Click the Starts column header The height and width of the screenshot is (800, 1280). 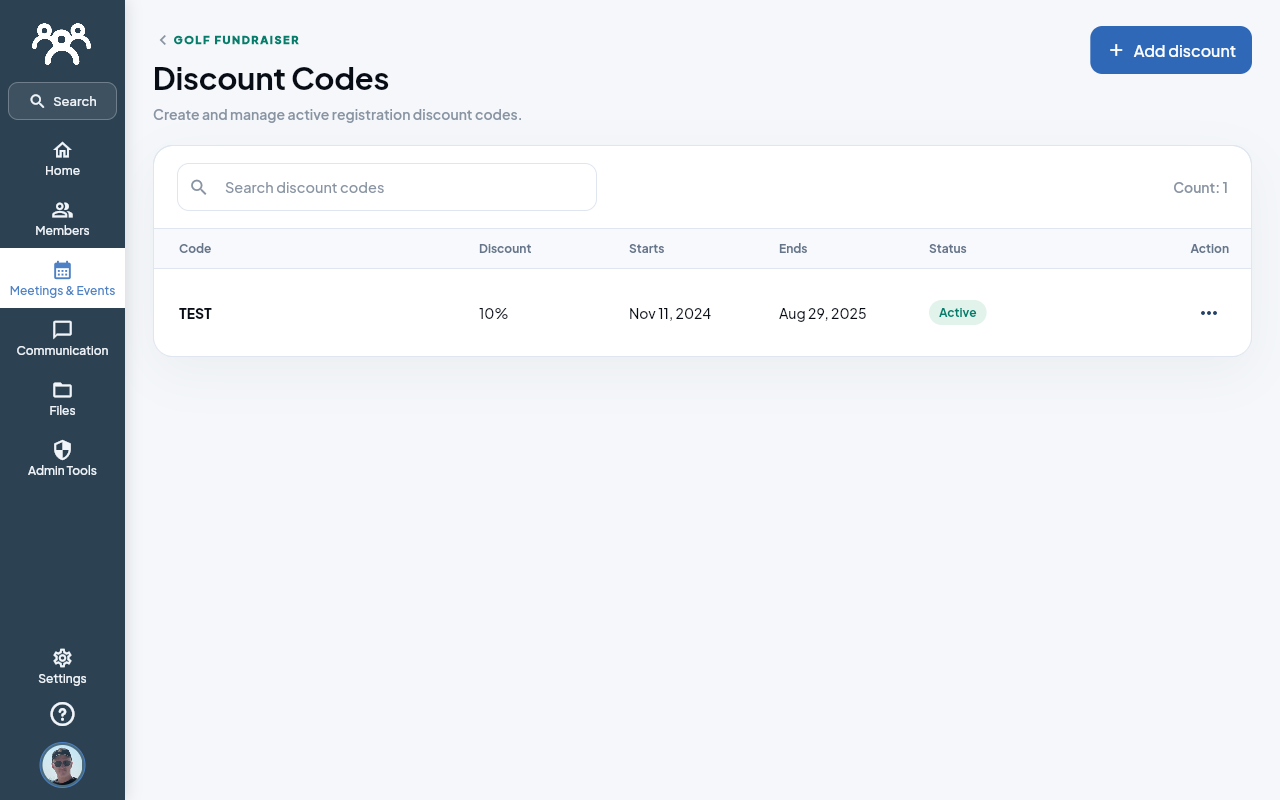(647, 248)
